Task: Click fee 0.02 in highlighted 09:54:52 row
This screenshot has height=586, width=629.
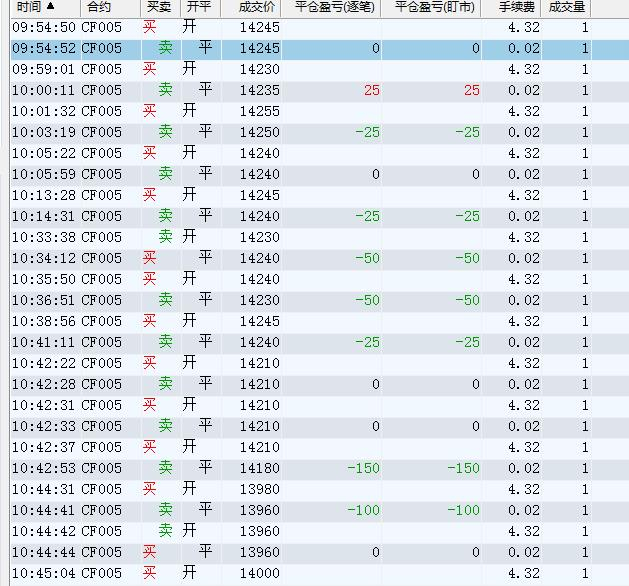Action: click(524, 49)
